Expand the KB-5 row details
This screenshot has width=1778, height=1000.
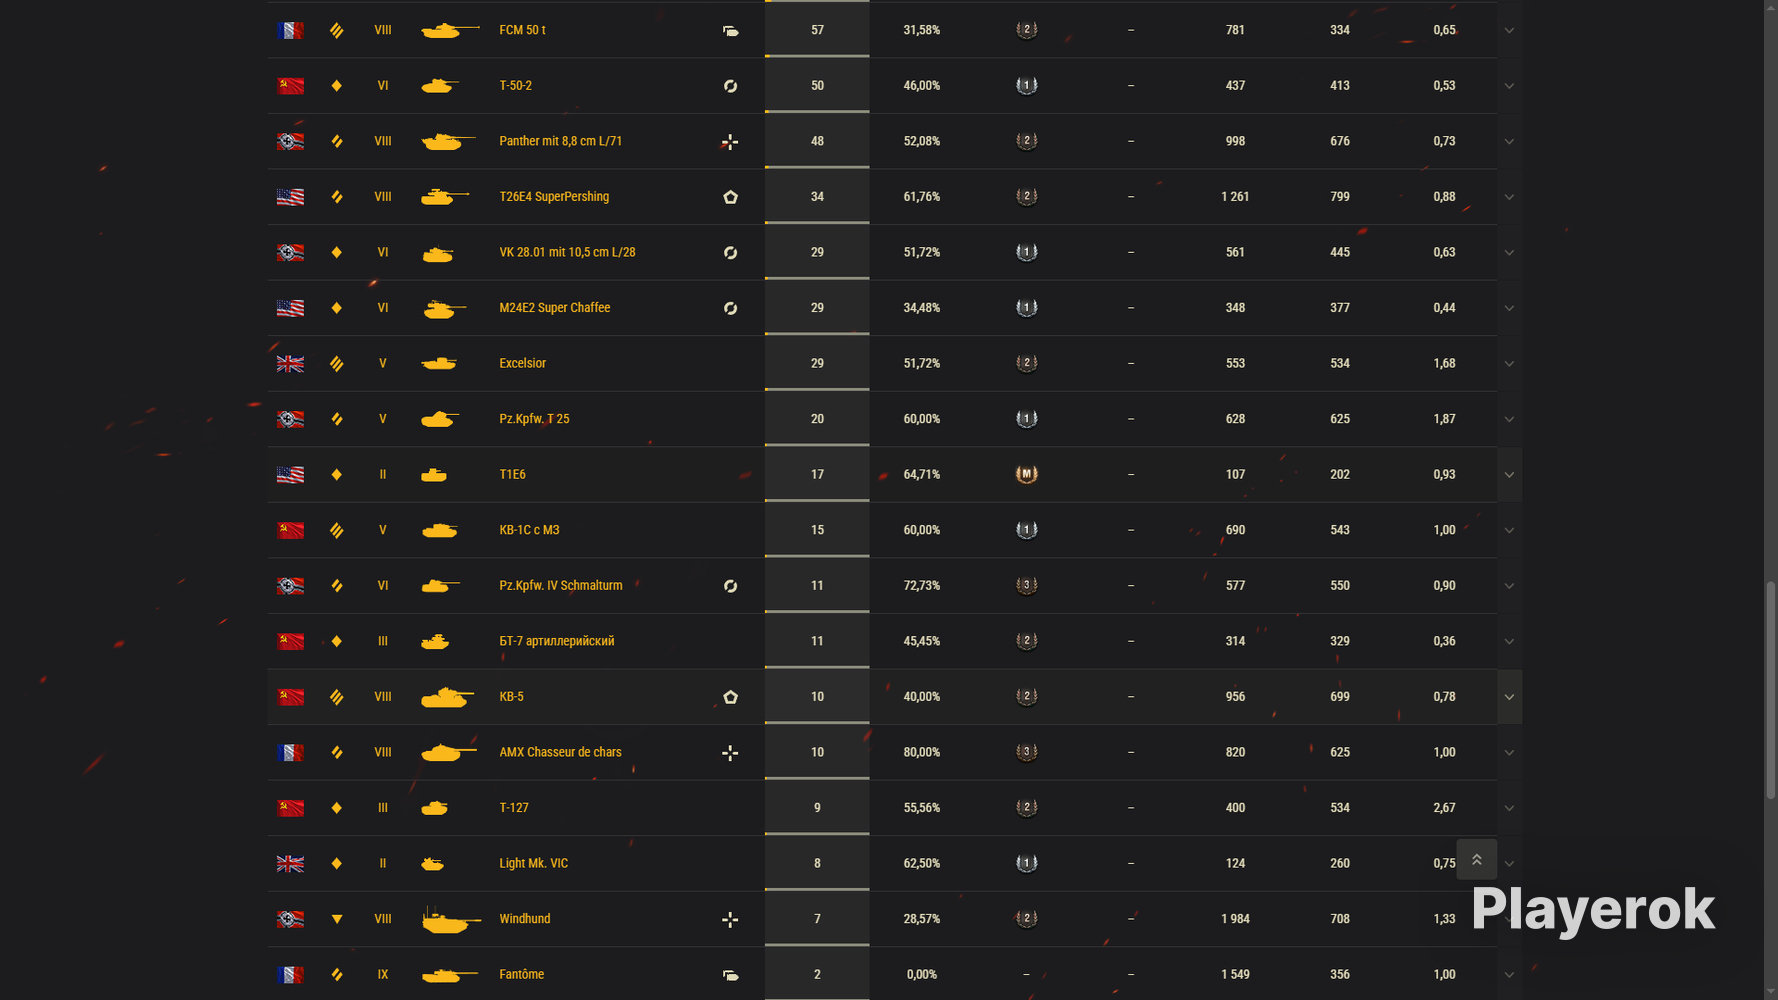[x=1509, y=697]
